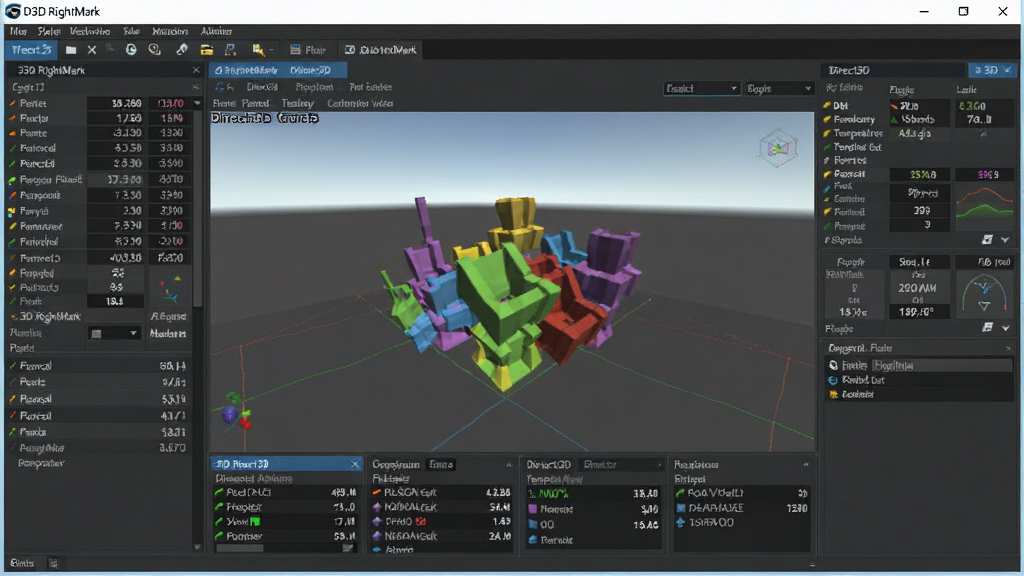The image size is (1024, 576).
Task: Click the blue color square on the OO row
Action: pos(532,524)
